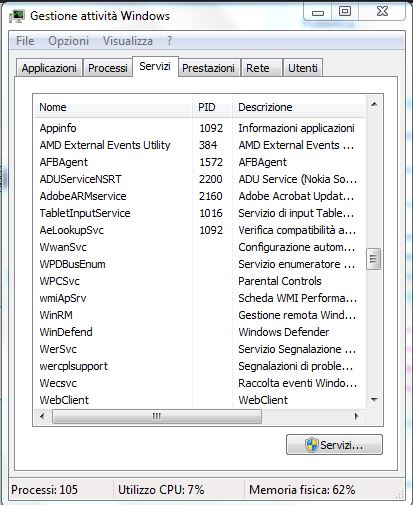
Task: Select the WerSvc service
Action: [x=58, y=349]
